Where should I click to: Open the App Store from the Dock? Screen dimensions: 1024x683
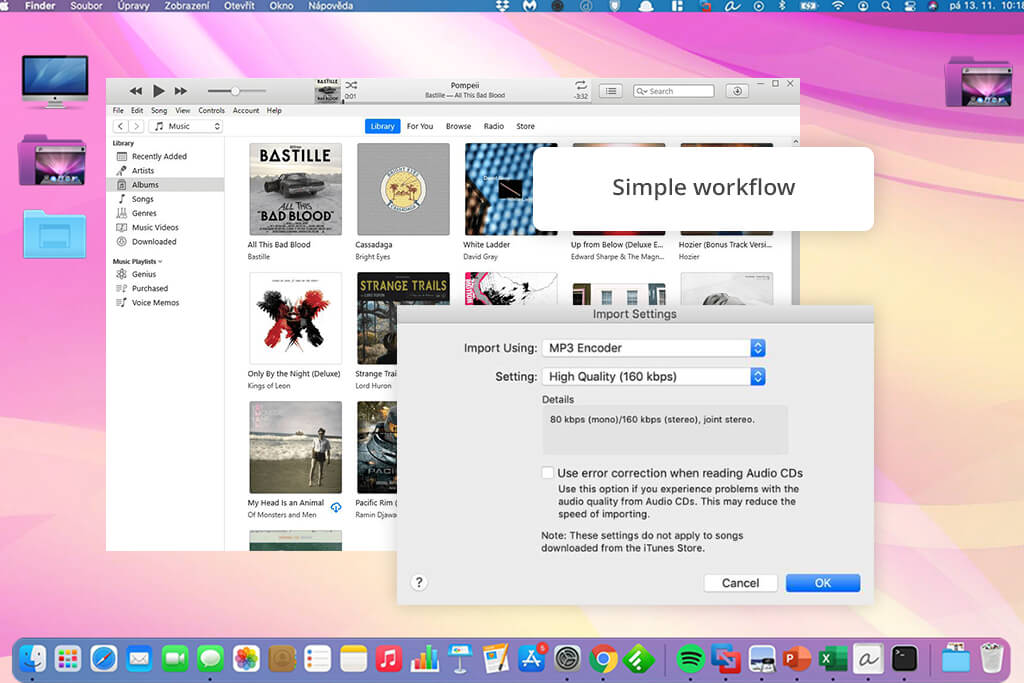point(532,659)
